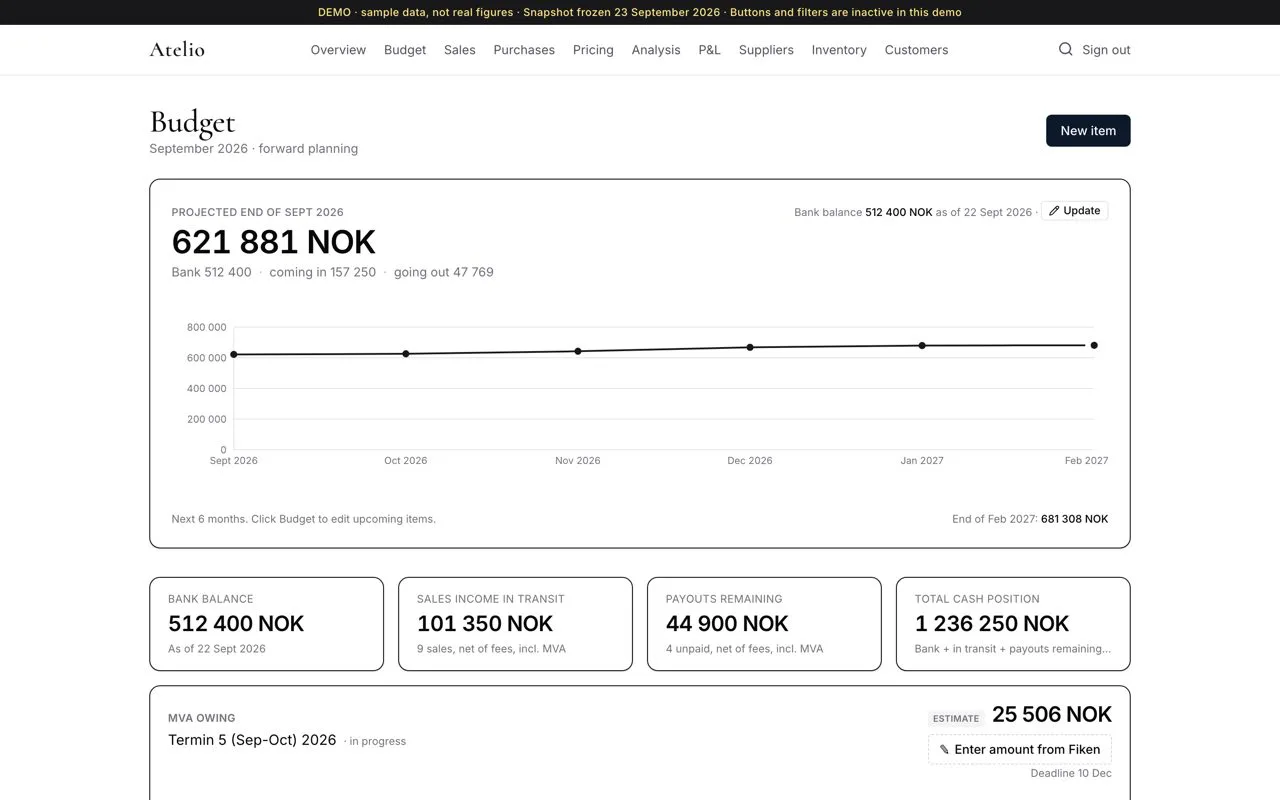The width and height of the screenshot is (1280, 800).
Task: Click the Deadline 10 Dec text
Action: point(1071,773)
